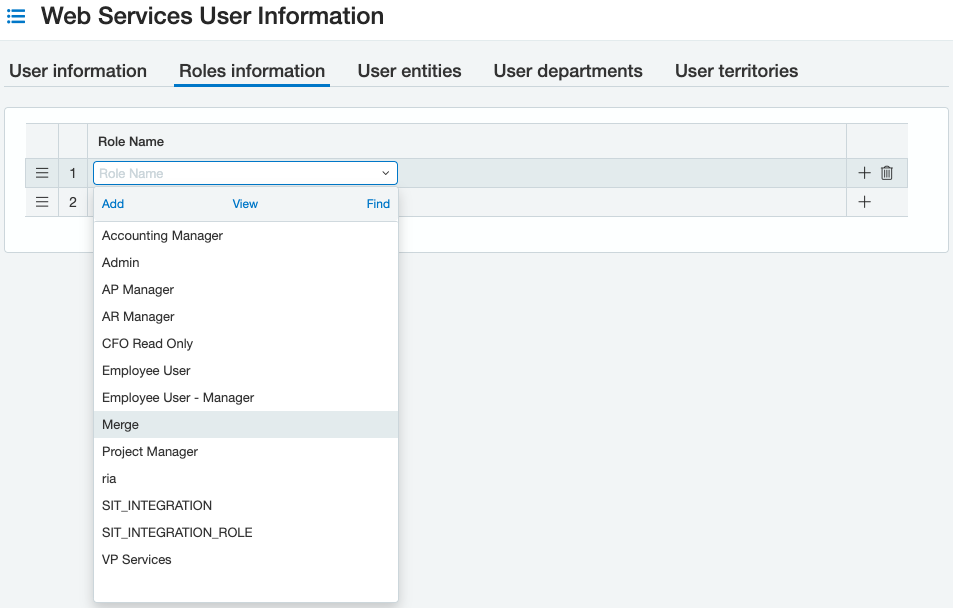Choose the VP Services role
953x608 pixels.
(x=137, y=560)
